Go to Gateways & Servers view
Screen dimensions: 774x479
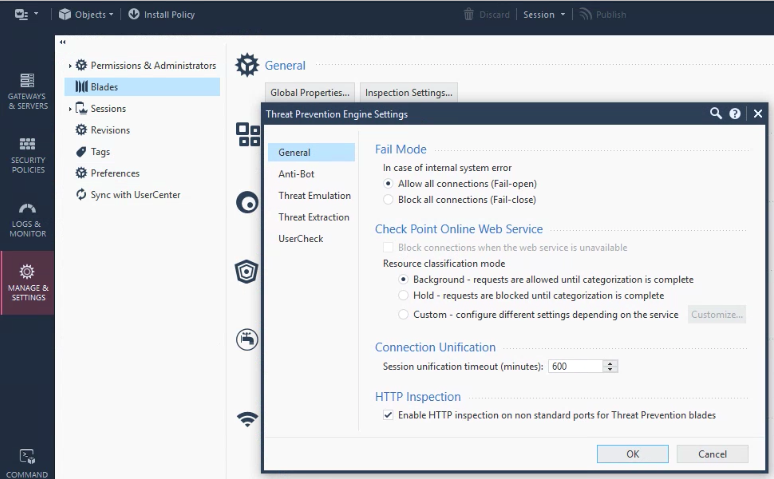(x=28, y=91)
